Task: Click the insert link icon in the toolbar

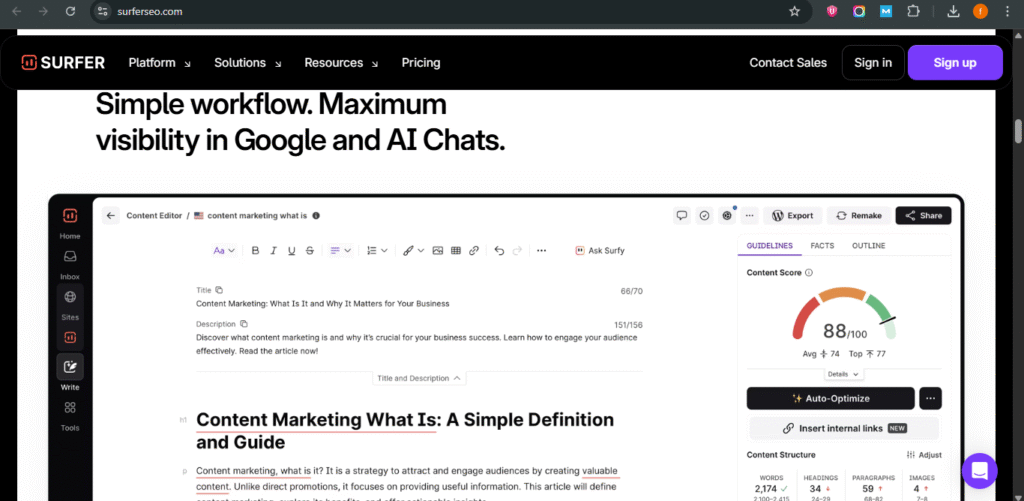Action: click(474, 250)
